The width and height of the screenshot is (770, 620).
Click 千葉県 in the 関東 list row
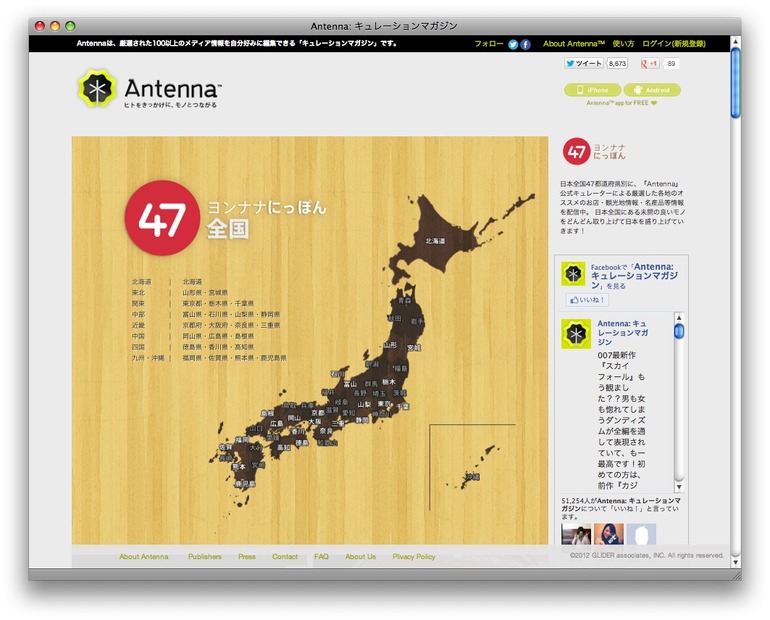click(x=244, y=303)
